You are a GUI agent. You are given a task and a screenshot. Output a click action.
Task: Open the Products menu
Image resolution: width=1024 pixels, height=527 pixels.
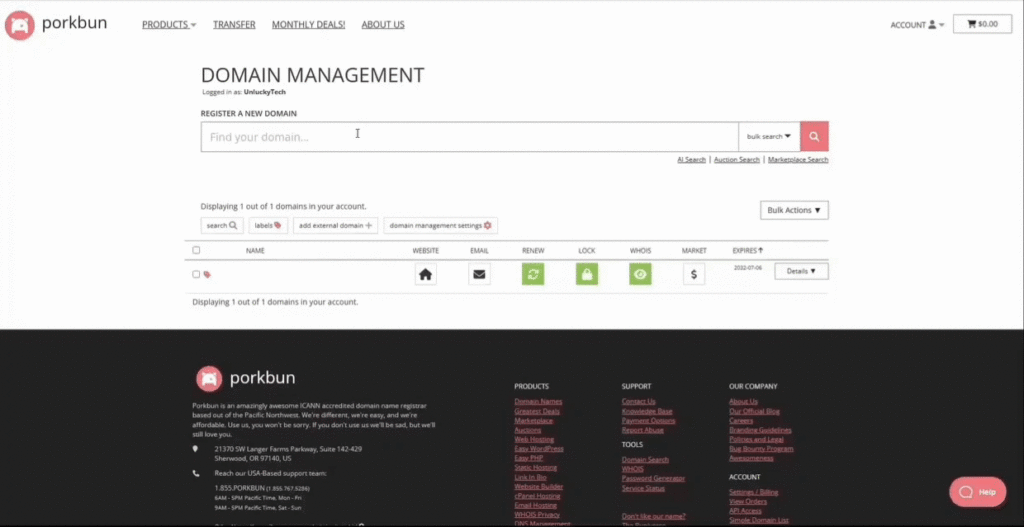169,24
